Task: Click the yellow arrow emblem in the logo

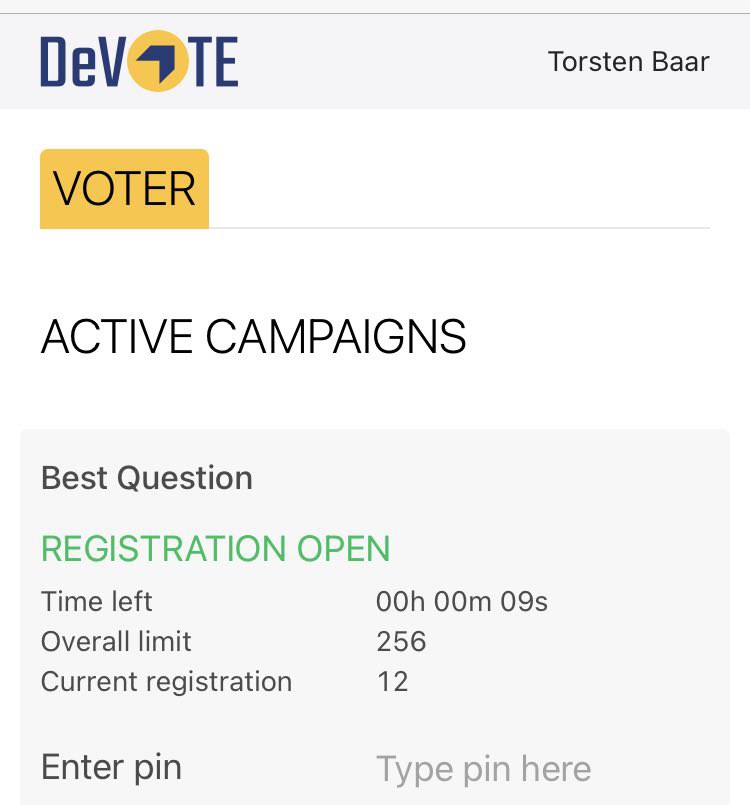Action: pos(159,61)
